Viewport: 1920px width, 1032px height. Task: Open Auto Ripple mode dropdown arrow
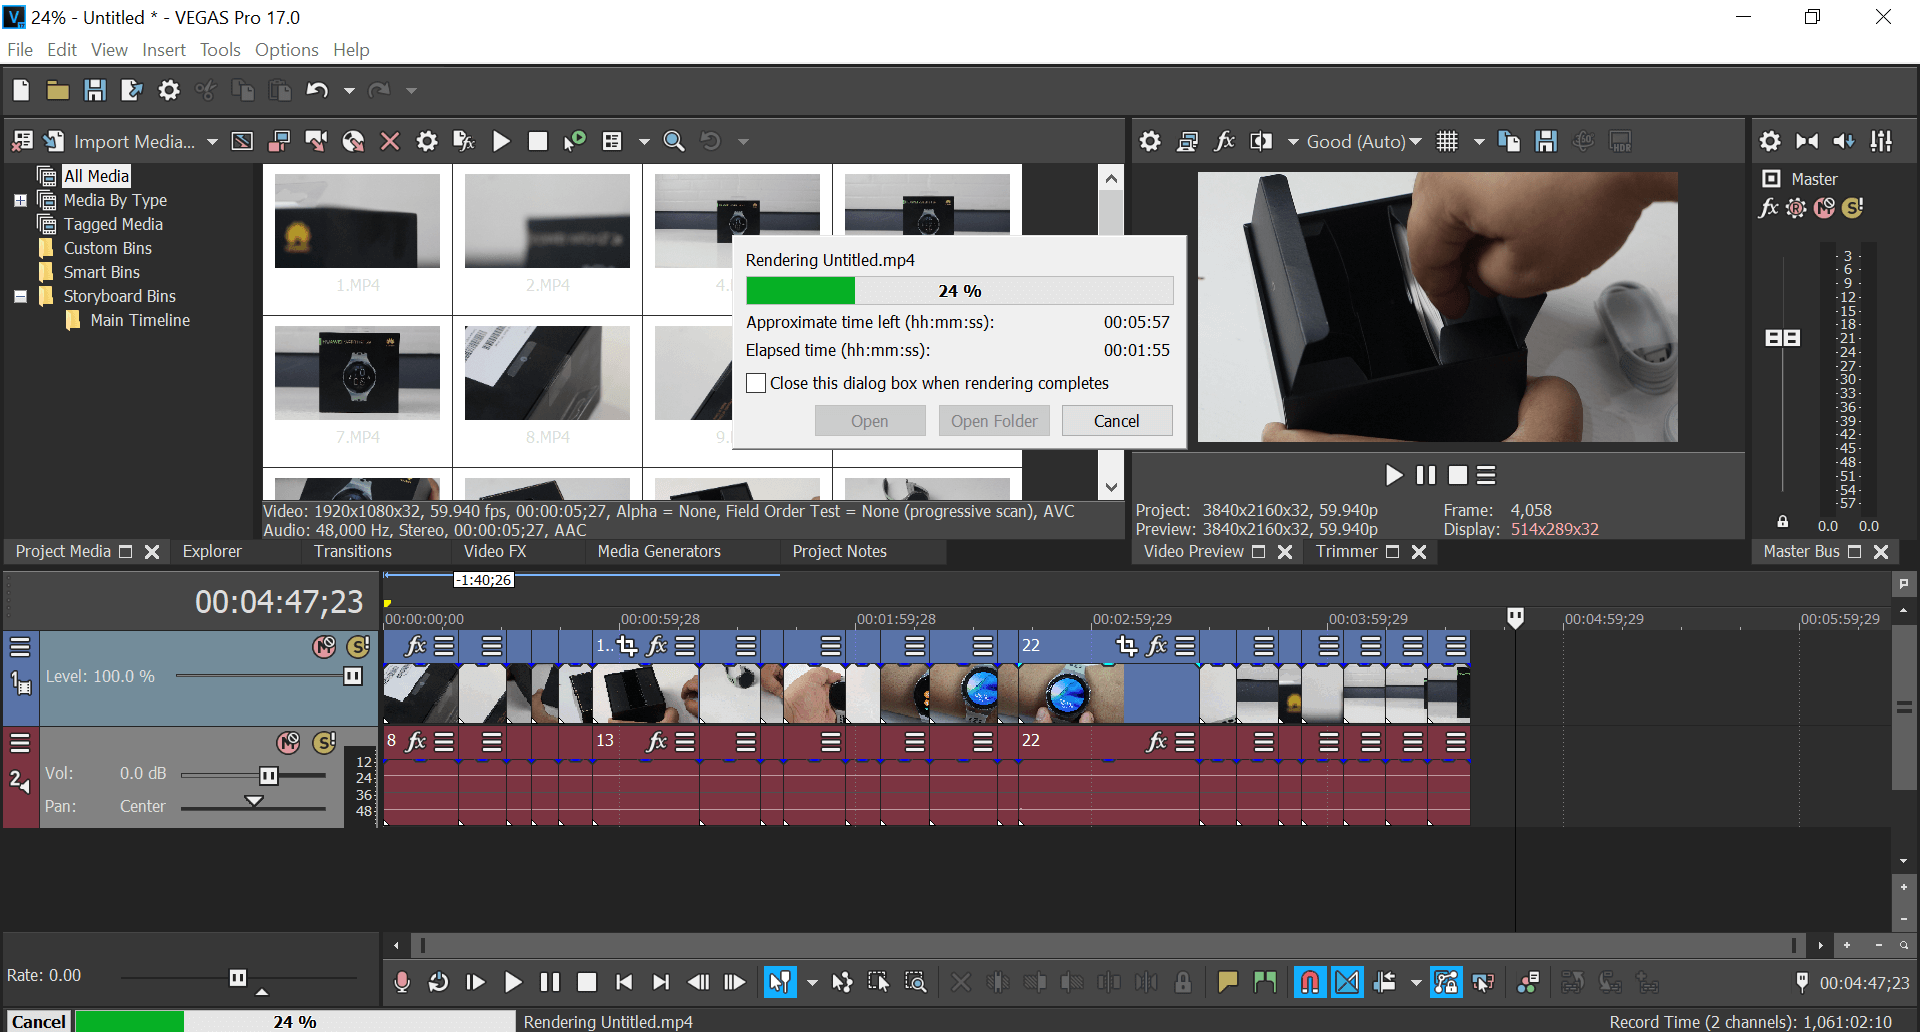point(1416,983)
